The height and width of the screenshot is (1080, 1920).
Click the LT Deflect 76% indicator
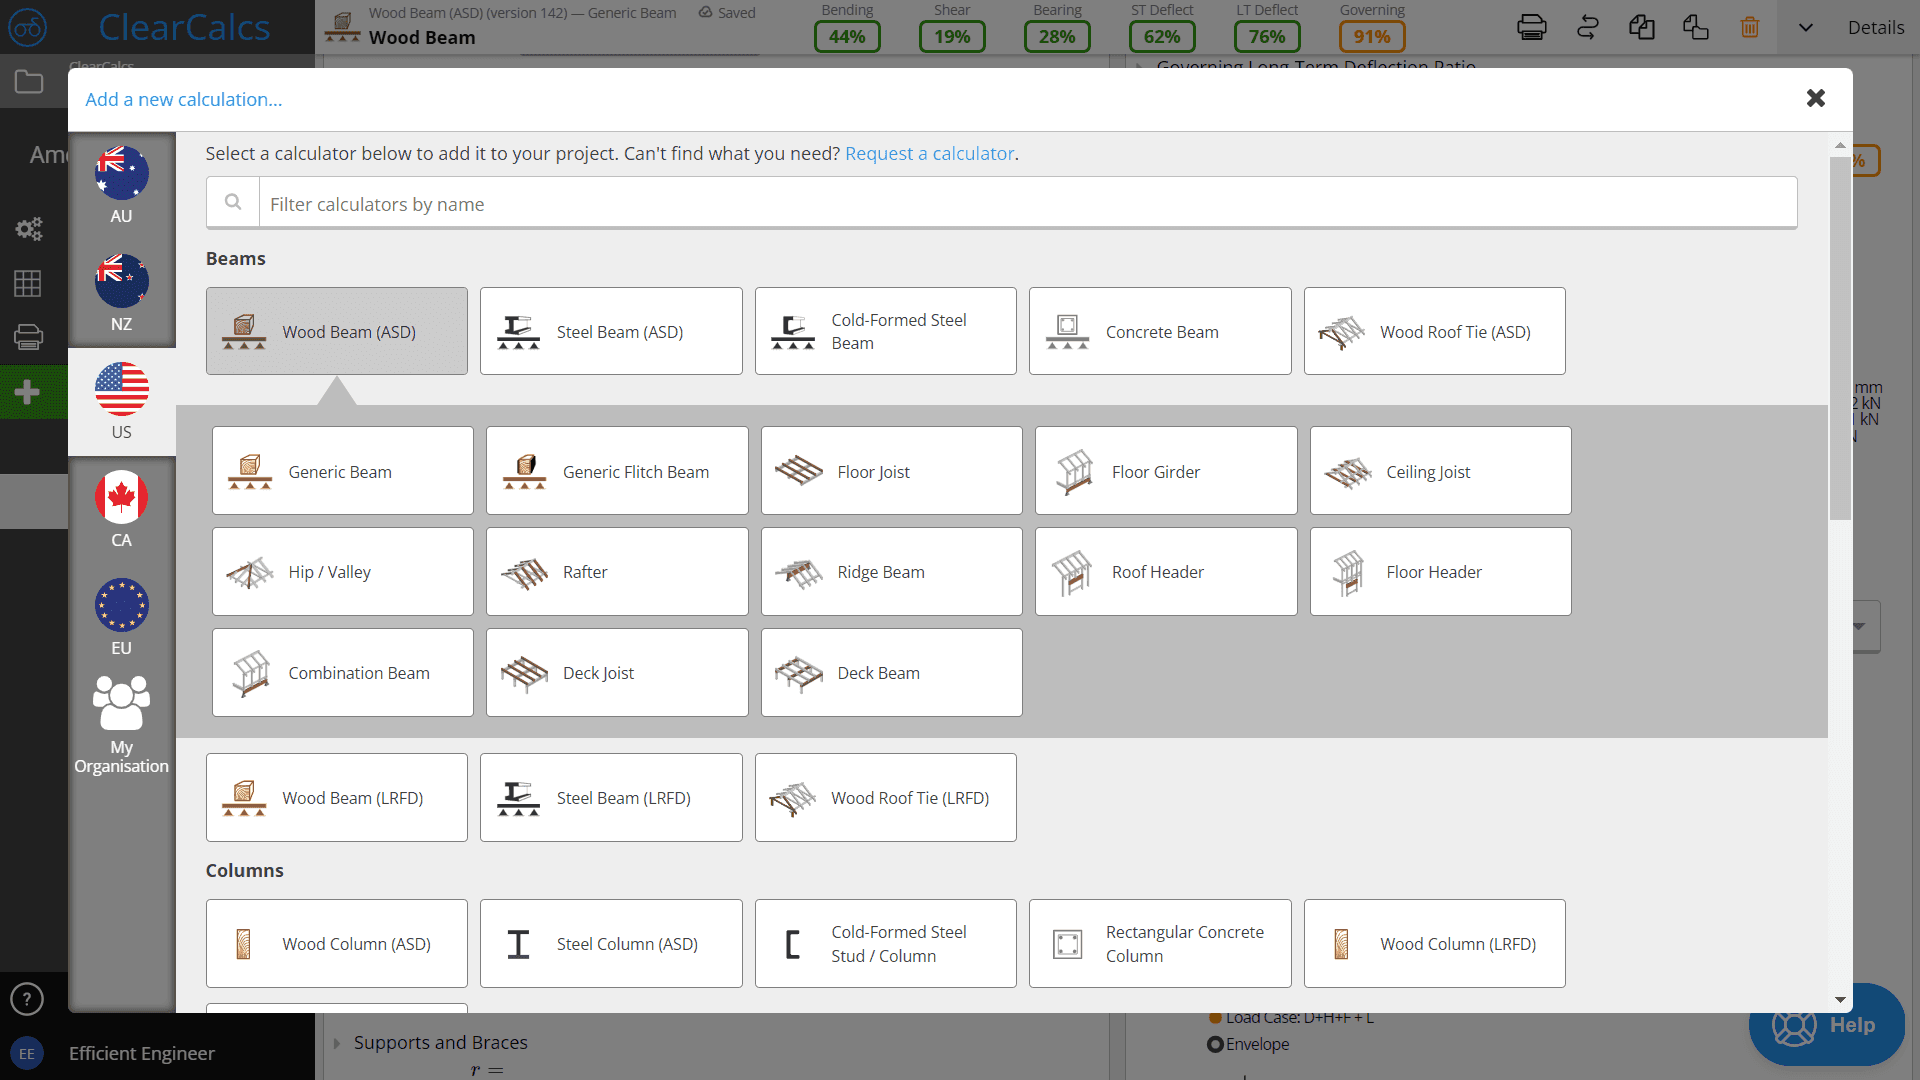[1266, 37]
